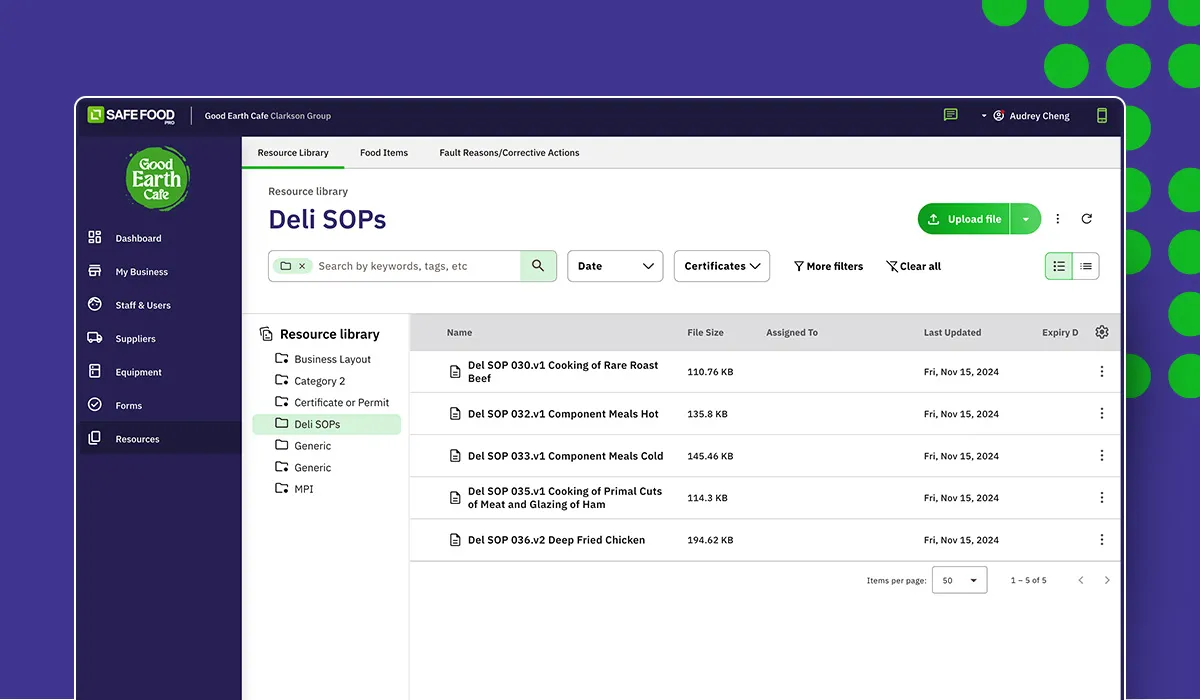Click the 194.62 KB file size cell
This screenshot has width=1200, height=700.
coord(710,540)
